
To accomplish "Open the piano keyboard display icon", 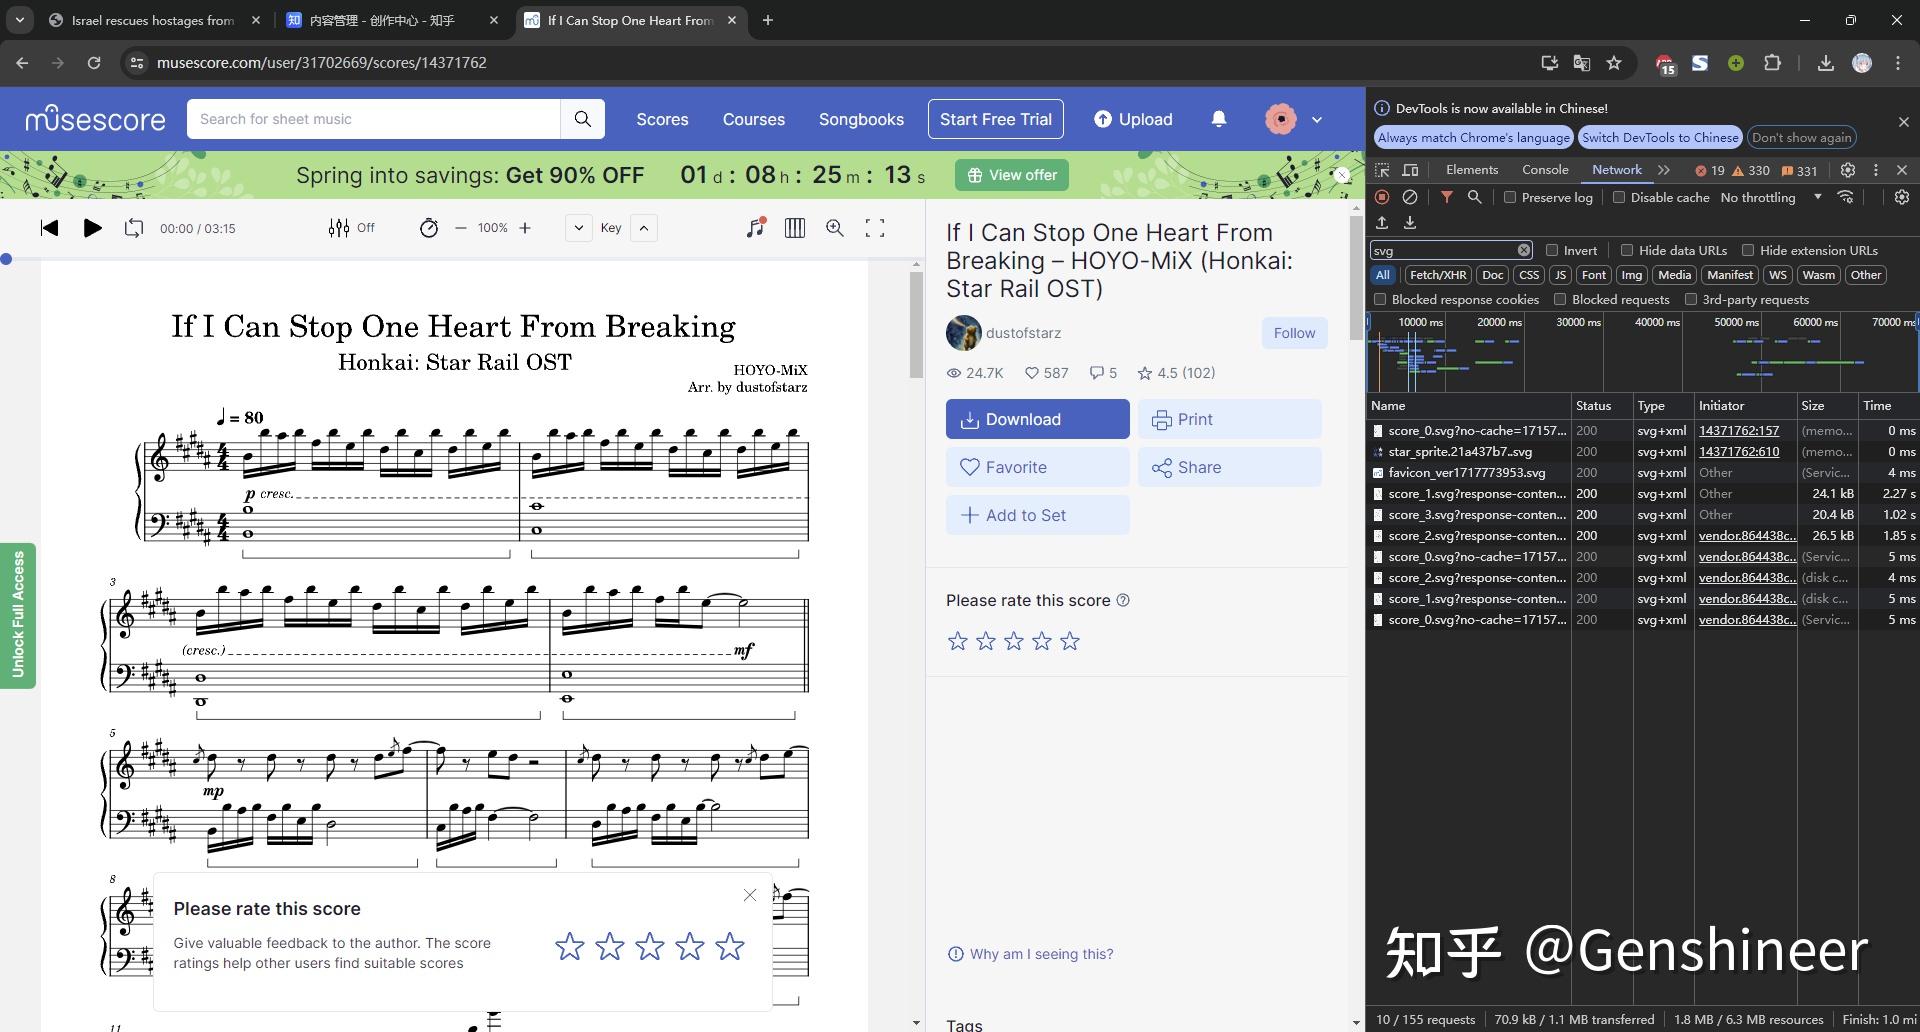I will pos(794,228).
